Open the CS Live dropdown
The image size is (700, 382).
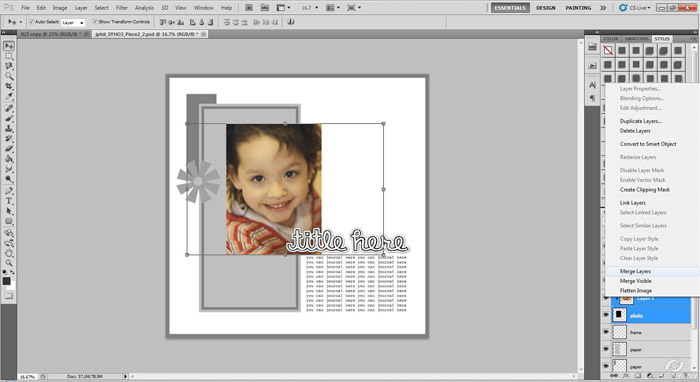[x=634, y=8]
